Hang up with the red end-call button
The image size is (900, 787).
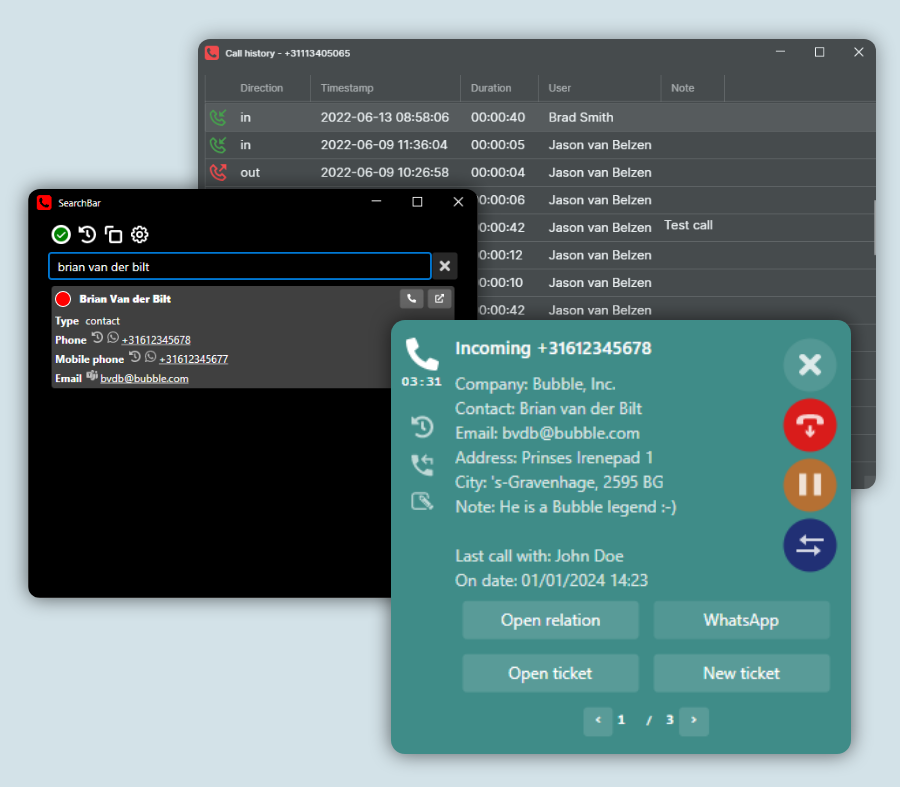(x=809, y=425)
